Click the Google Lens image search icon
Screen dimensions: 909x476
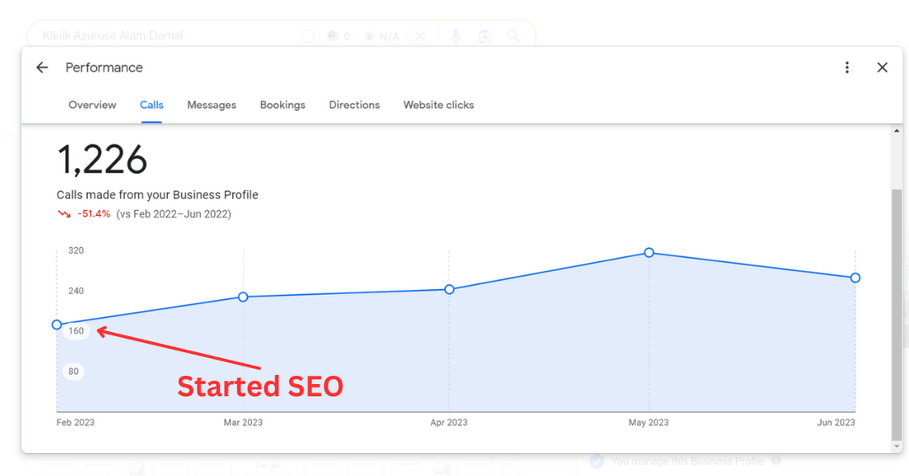[x=484, y=36]
